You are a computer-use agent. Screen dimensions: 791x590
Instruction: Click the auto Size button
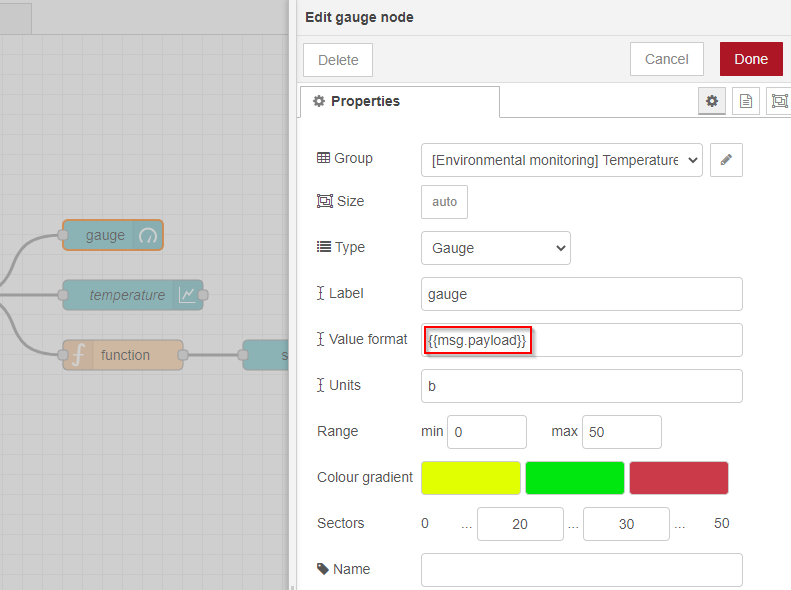click(444, 202)
